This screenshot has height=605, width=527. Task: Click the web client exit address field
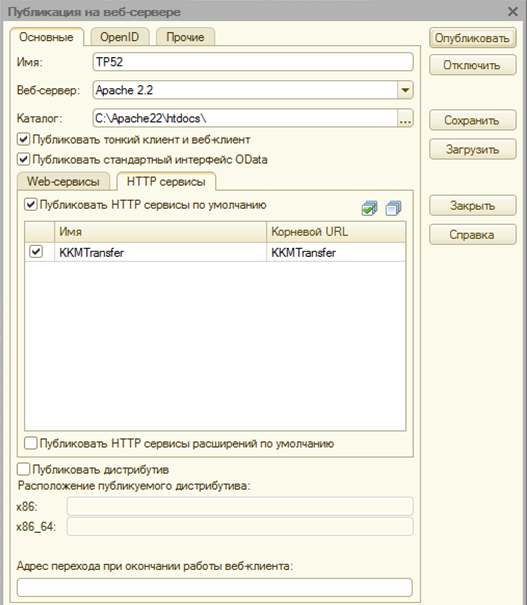(215, 588)
